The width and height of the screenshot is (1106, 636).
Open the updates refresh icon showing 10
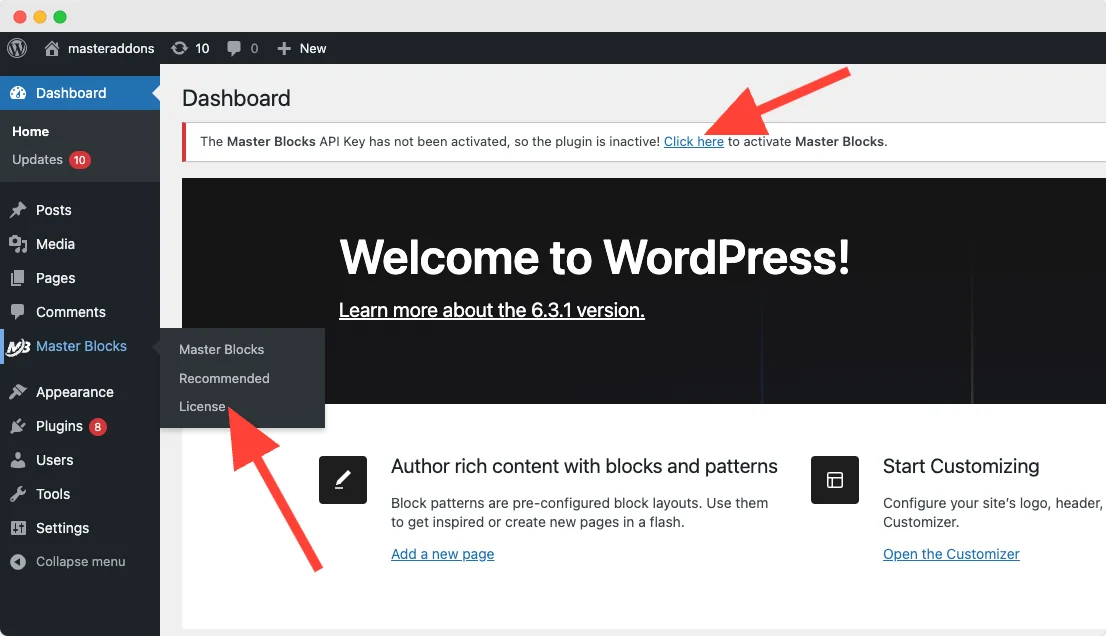point(179,48)
